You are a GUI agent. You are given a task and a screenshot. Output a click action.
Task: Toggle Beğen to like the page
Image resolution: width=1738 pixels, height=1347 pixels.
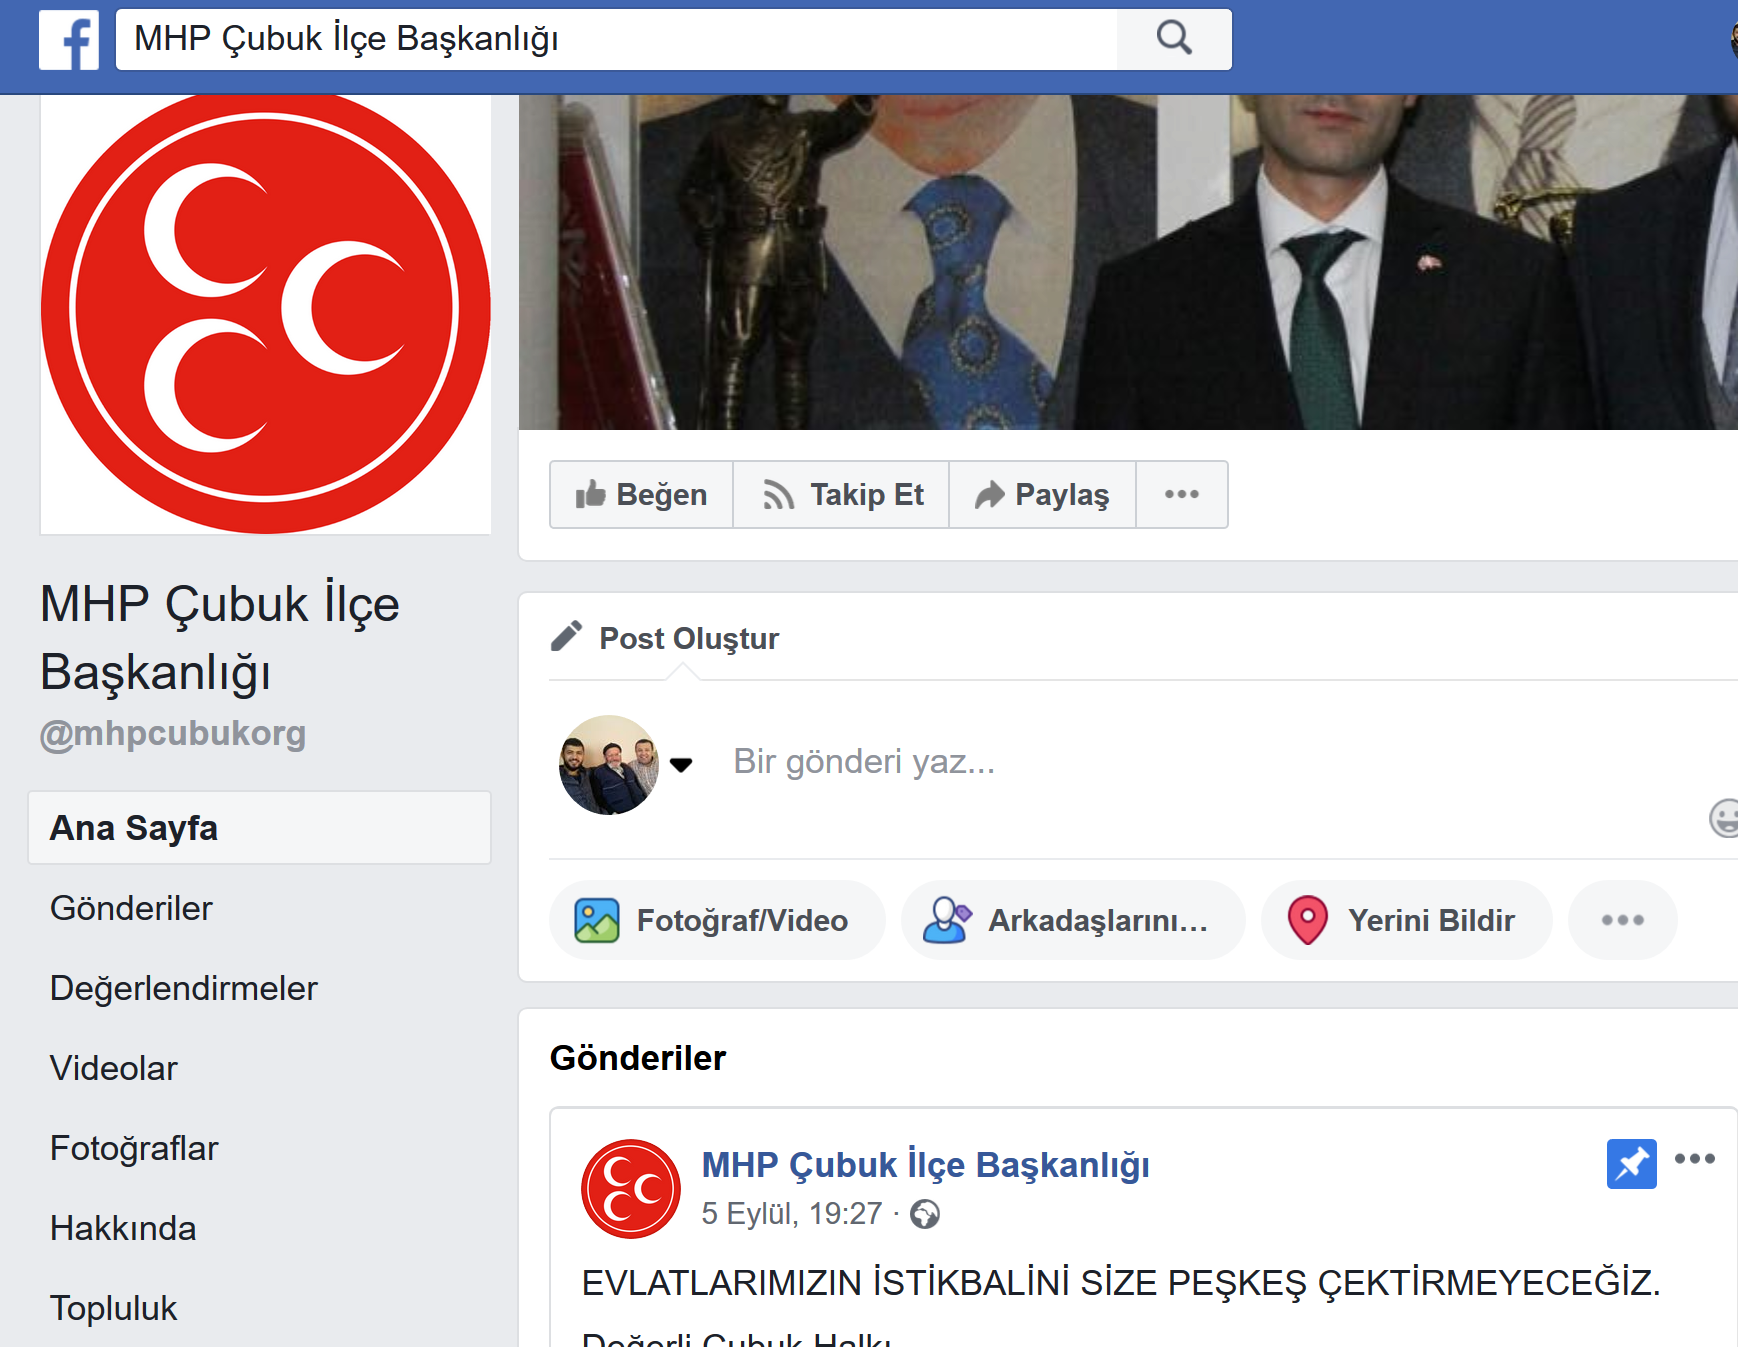[642, 494]
